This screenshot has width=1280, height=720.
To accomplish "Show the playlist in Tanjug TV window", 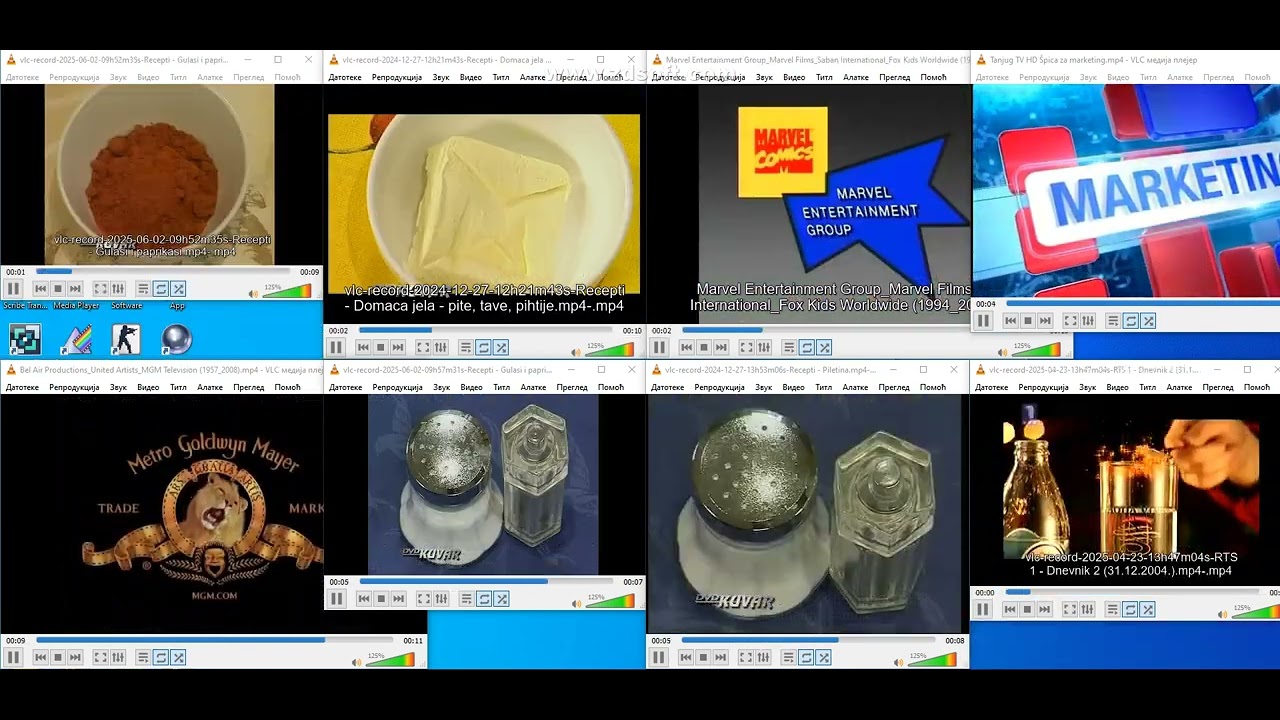I will [x=1113, y=321].
